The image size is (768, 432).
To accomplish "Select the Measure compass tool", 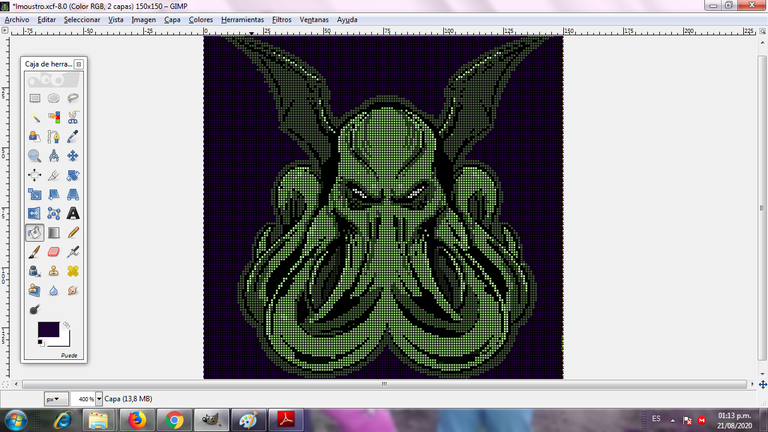I will [53, 156].
